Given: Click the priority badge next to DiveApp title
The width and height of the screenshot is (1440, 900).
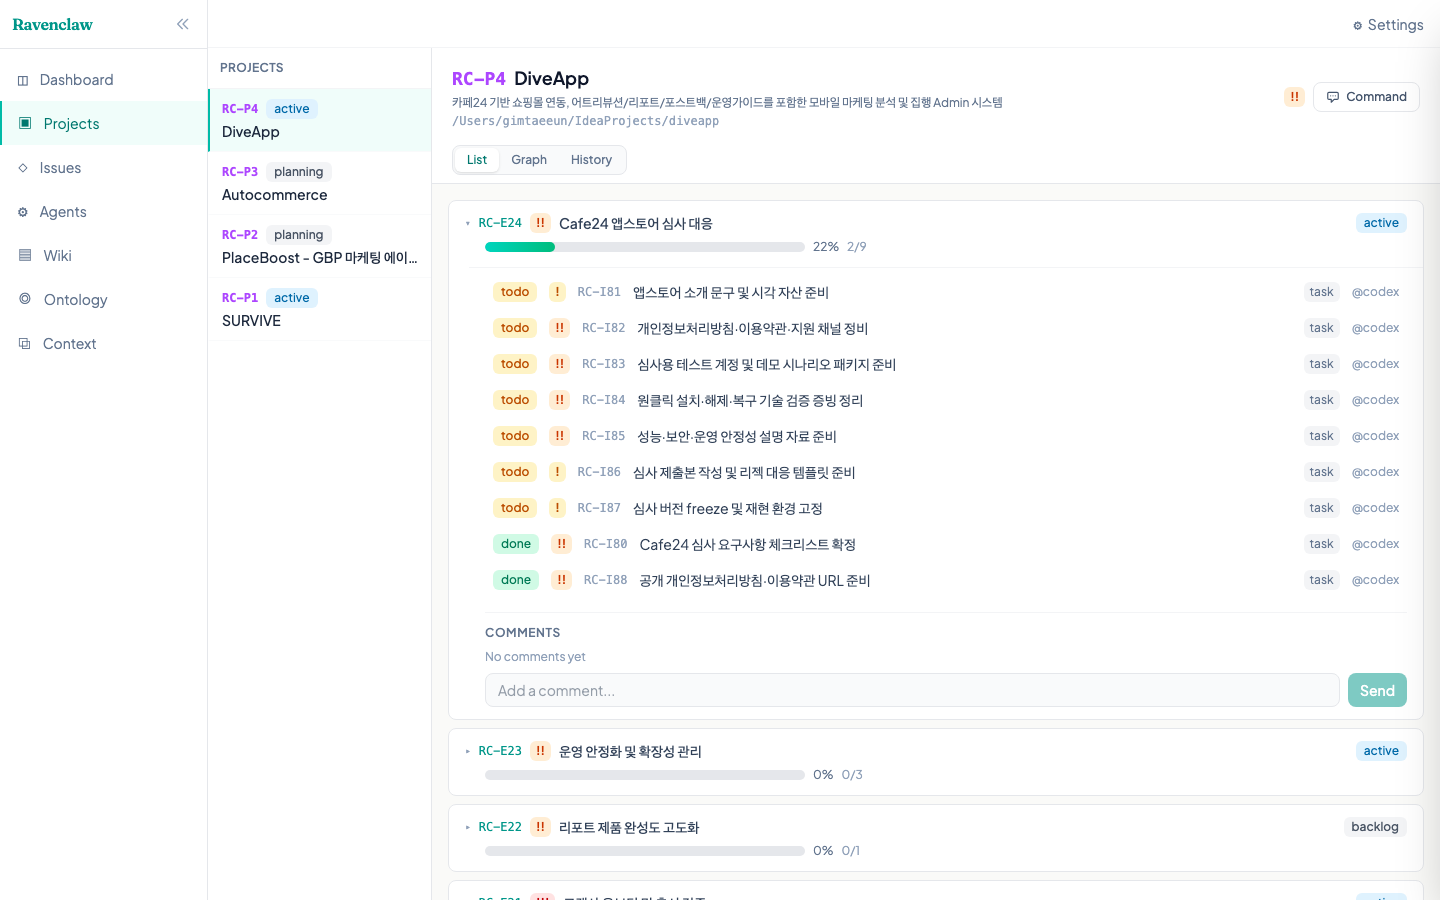Looking at the screenshot, I should click(x=1294, y=96).
